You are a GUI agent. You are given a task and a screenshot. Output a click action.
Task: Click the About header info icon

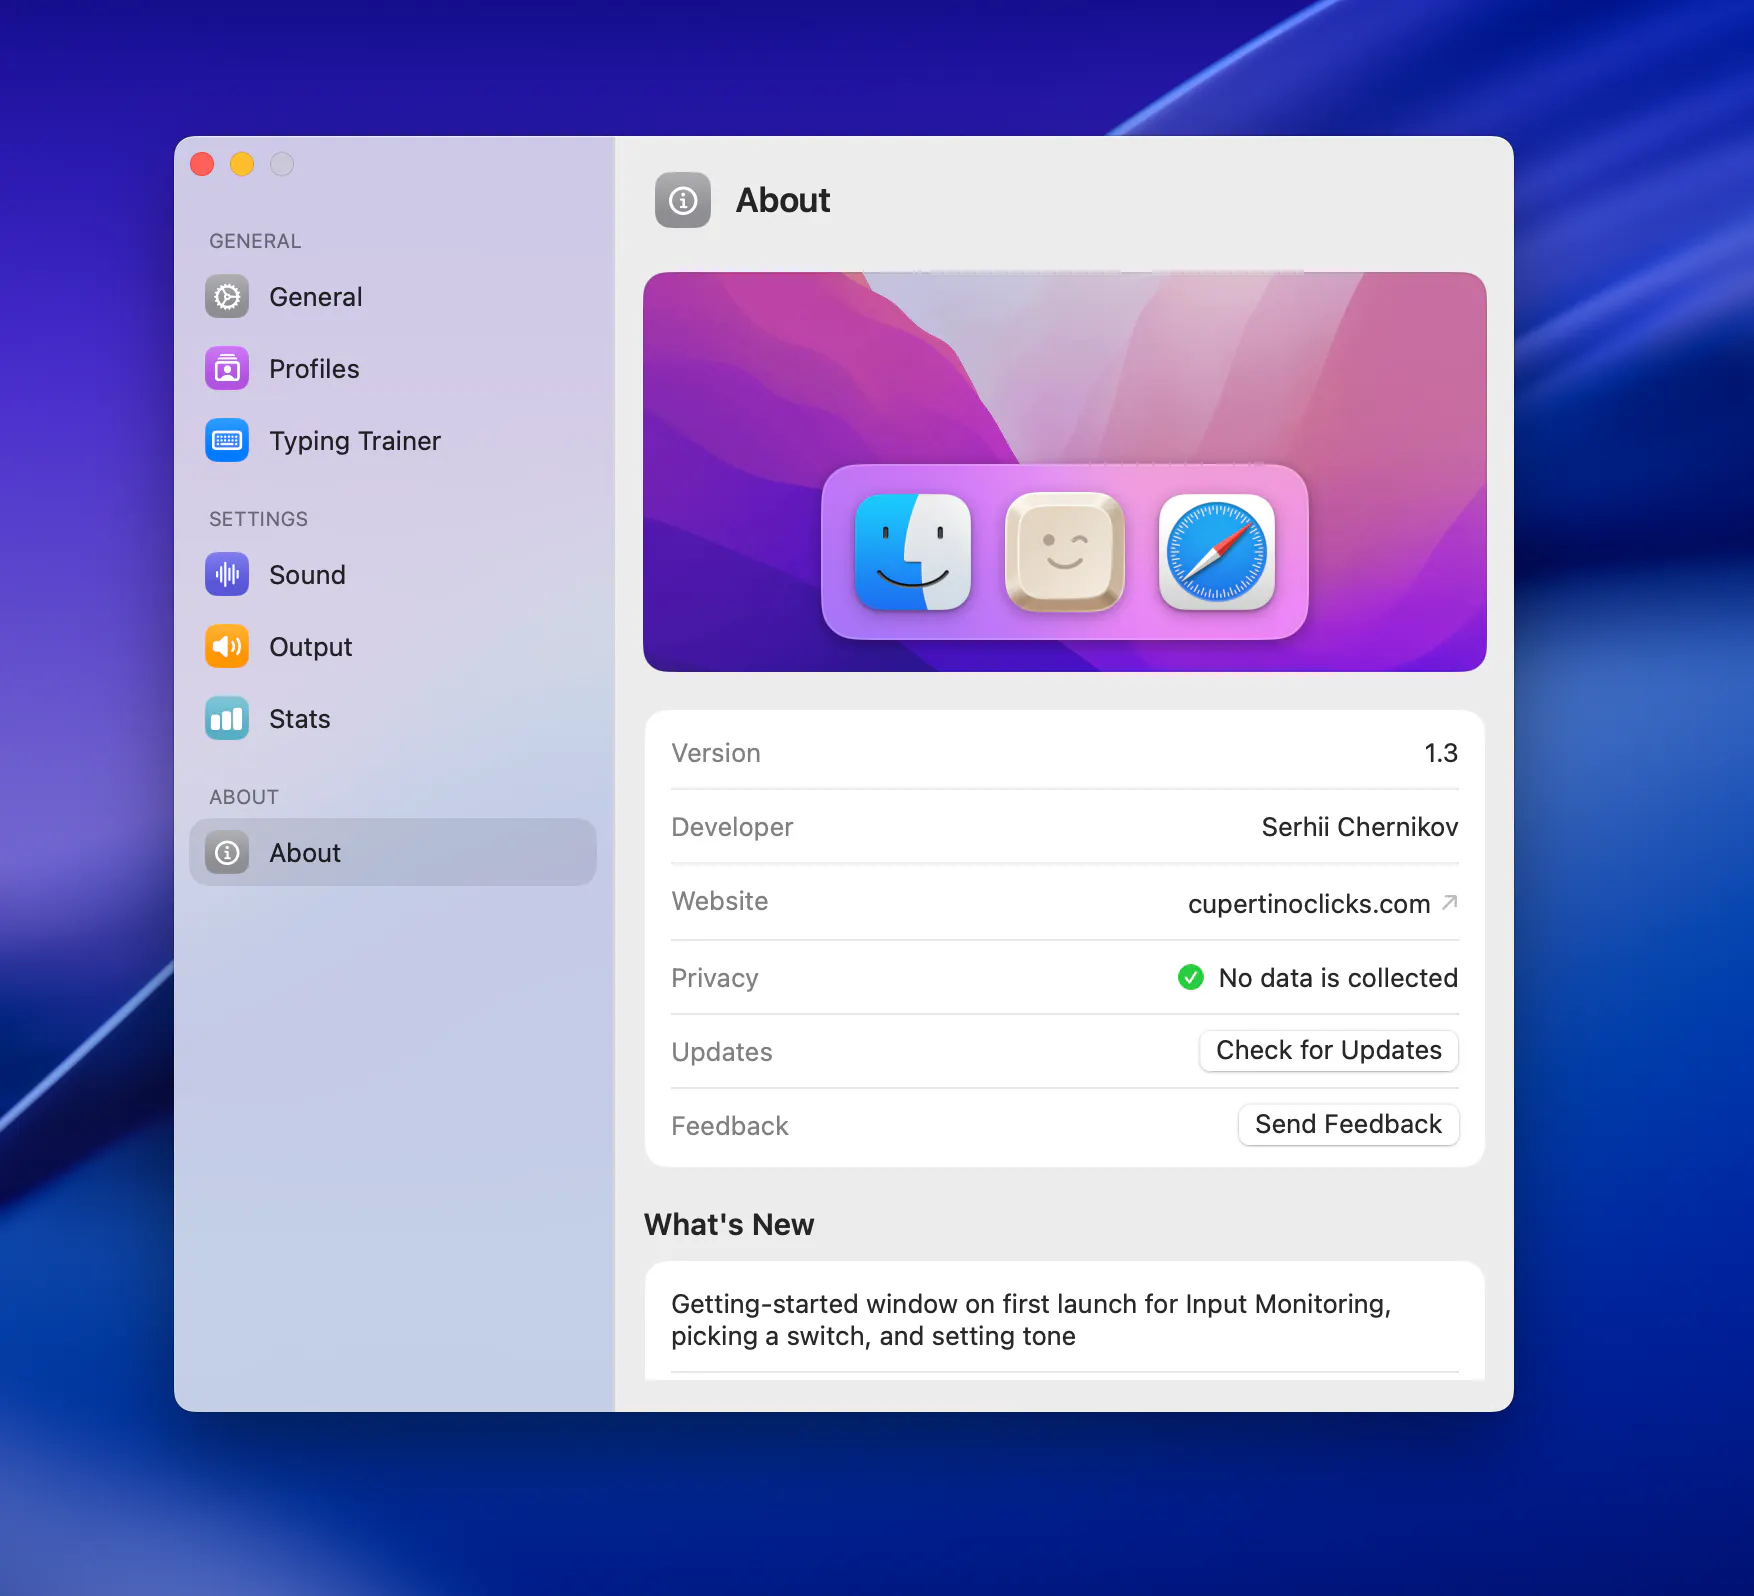click(683, 201)
